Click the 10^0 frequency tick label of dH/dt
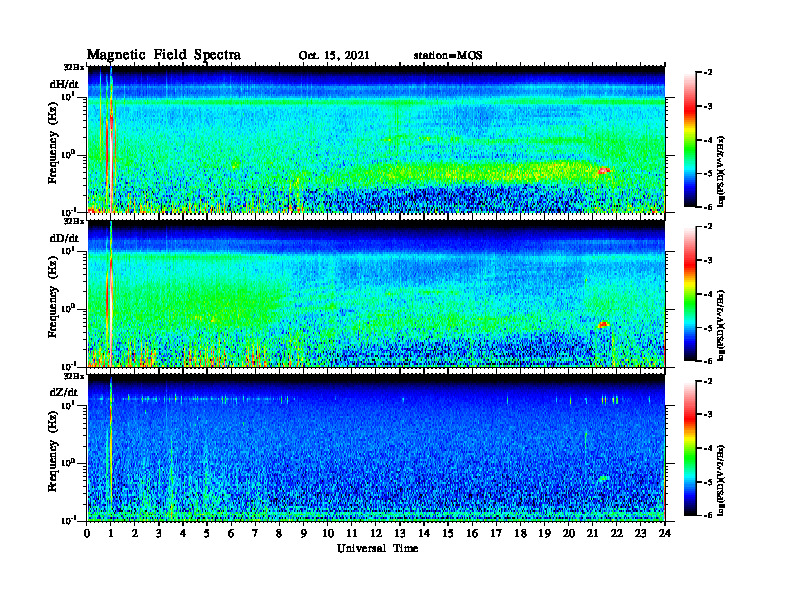Viewport: 792px width, 612px height. coord(69,155)
